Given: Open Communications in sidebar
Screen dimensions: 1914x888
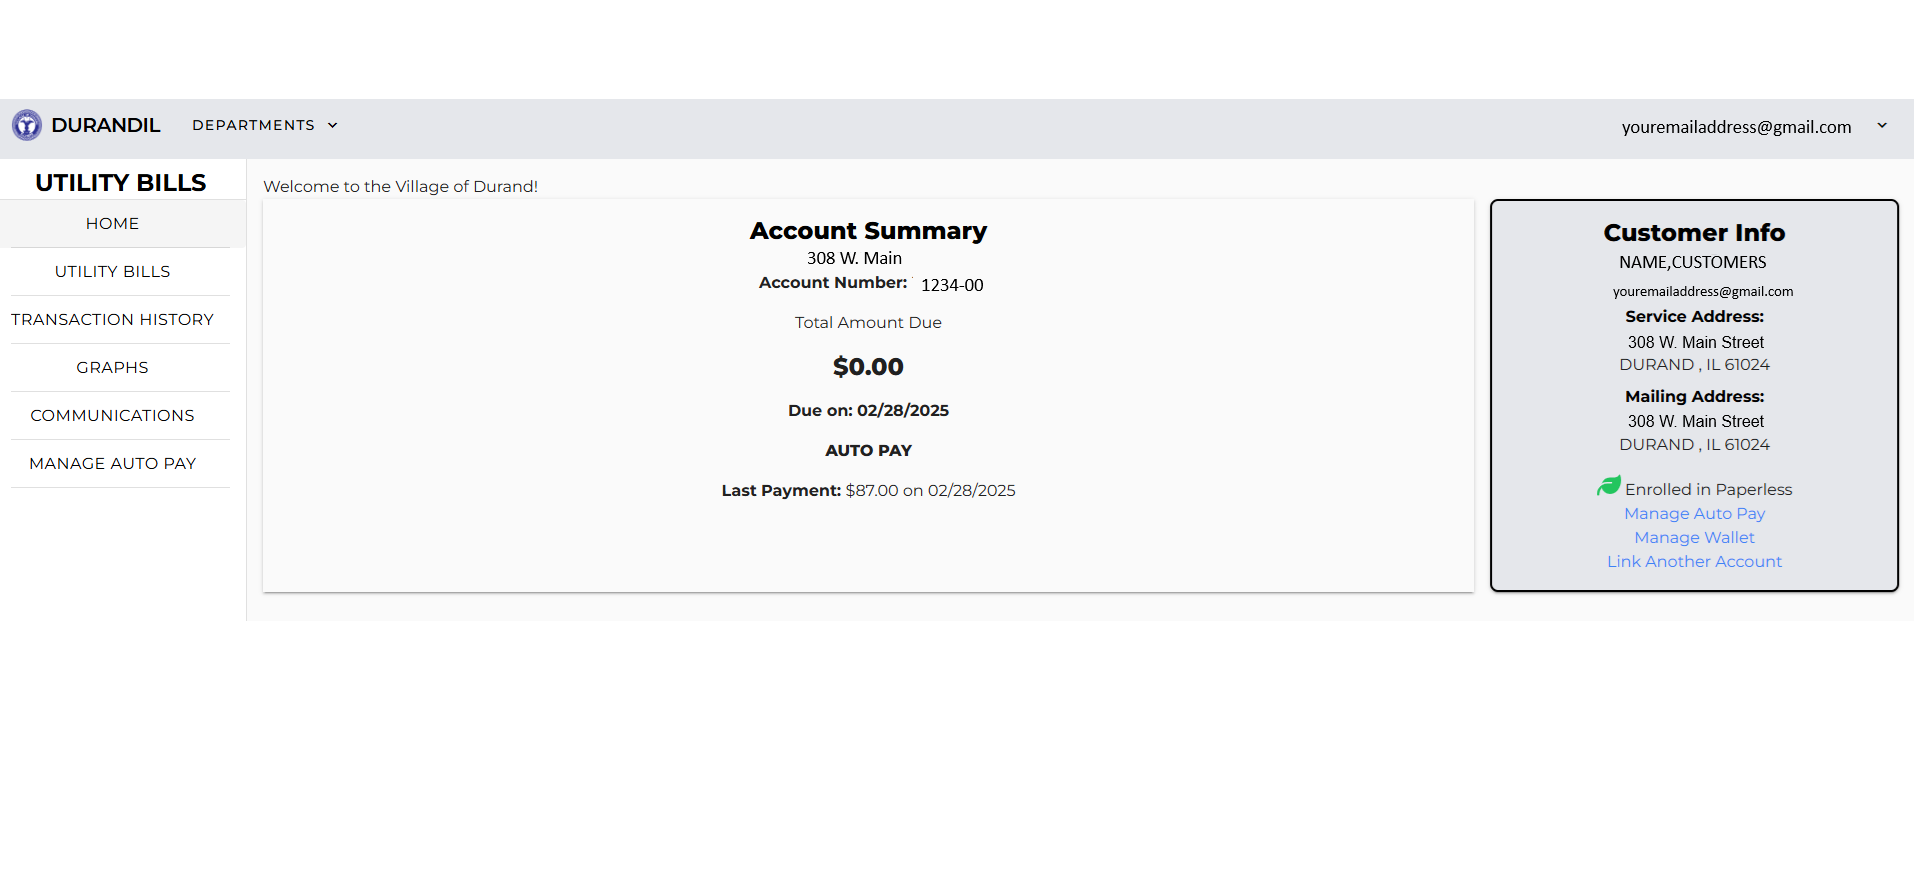Looking at the screenshot, I should click(x=112, y=416).
